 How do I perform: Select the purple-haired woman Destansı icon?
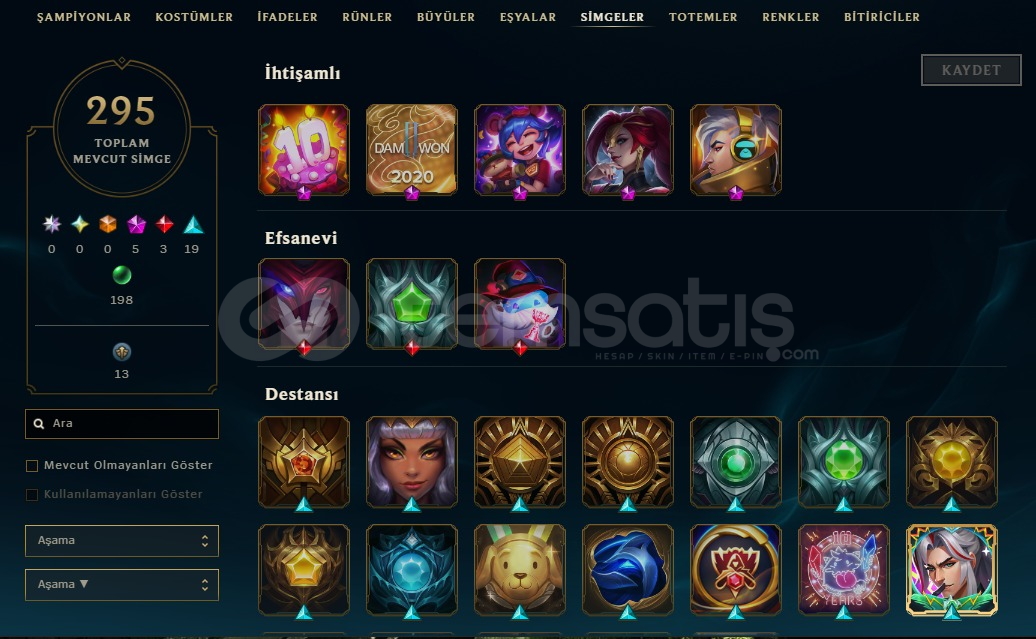pos(412,462)
